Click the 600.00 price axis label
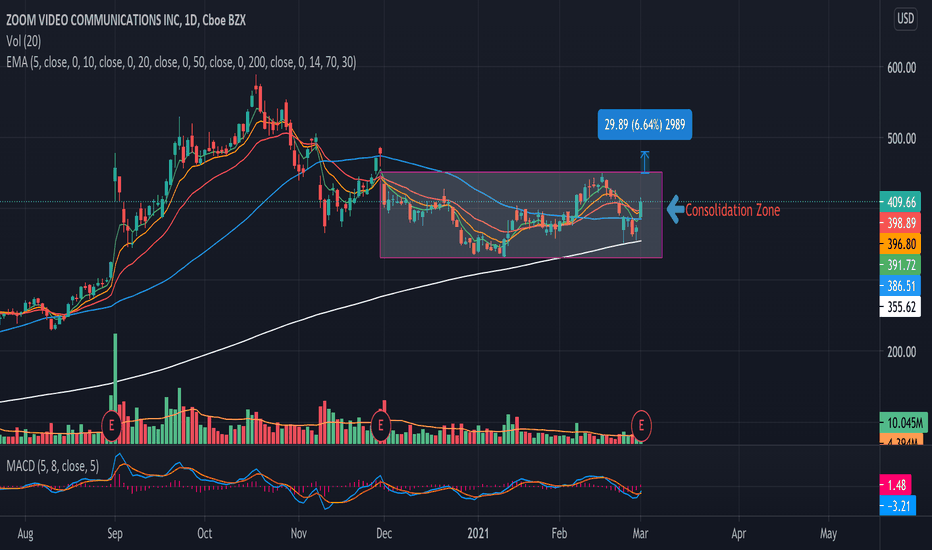The image size is (932, 550). (x=901, y=68)
